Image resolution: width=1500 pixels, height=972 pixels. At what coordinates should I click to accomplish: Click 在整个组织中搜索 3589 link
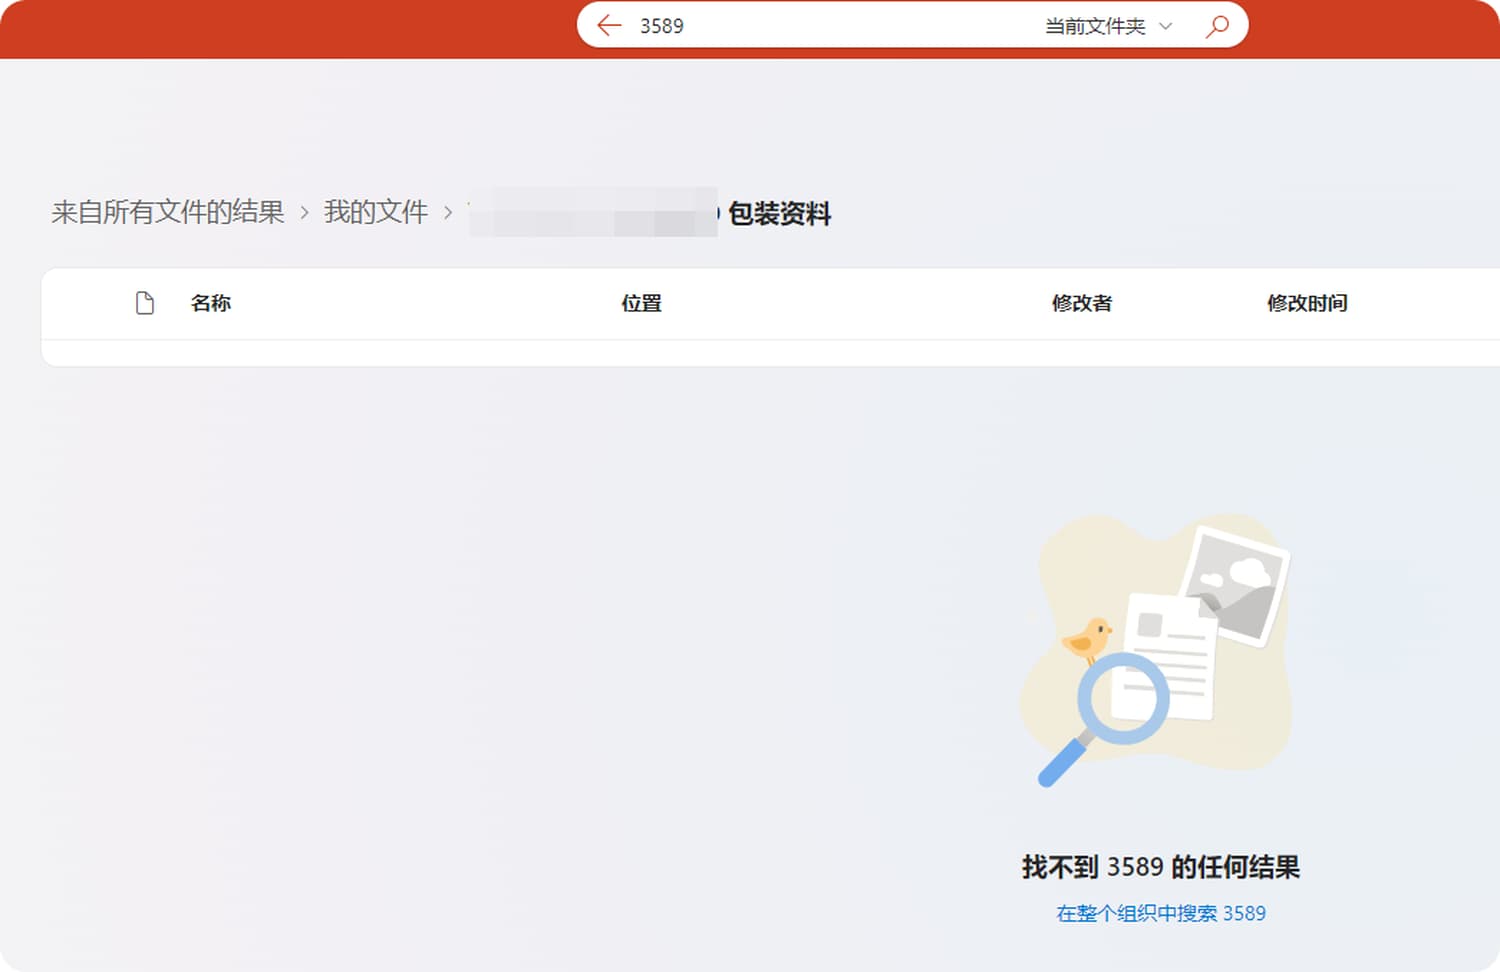click(1160, 913)
